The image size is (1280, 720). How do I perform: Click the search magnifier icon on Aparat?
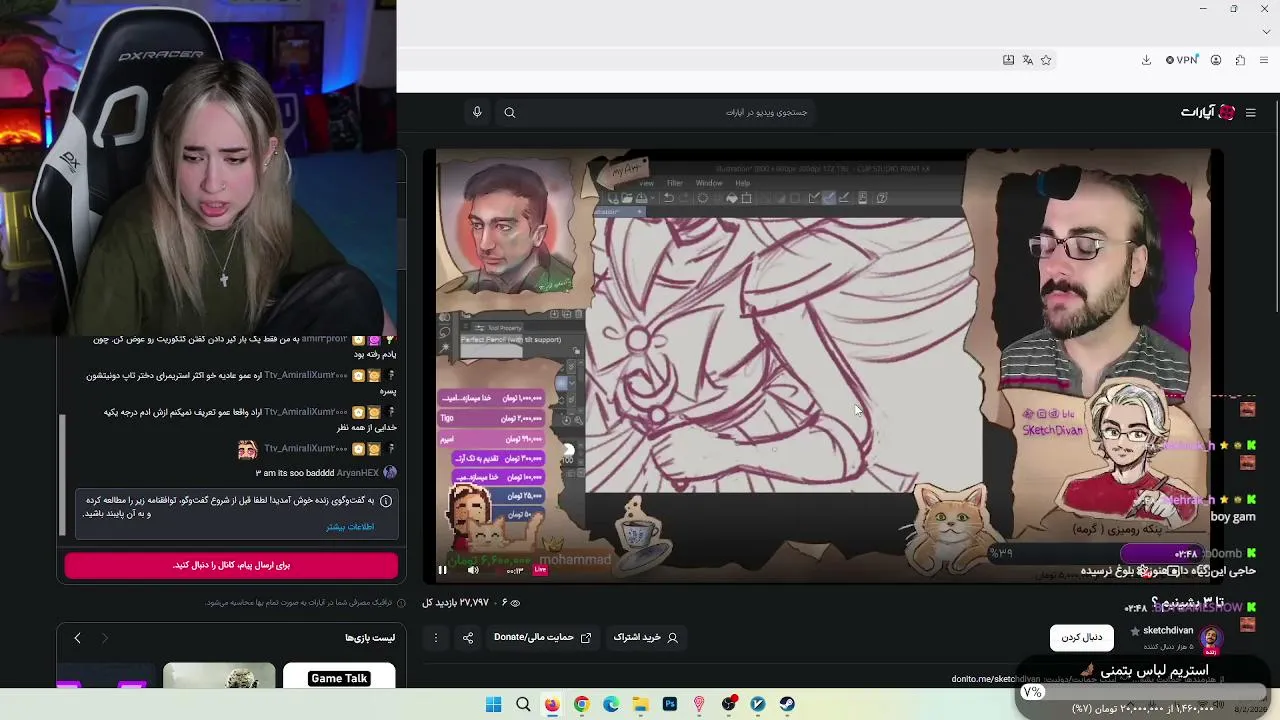(x=510, y=112)
